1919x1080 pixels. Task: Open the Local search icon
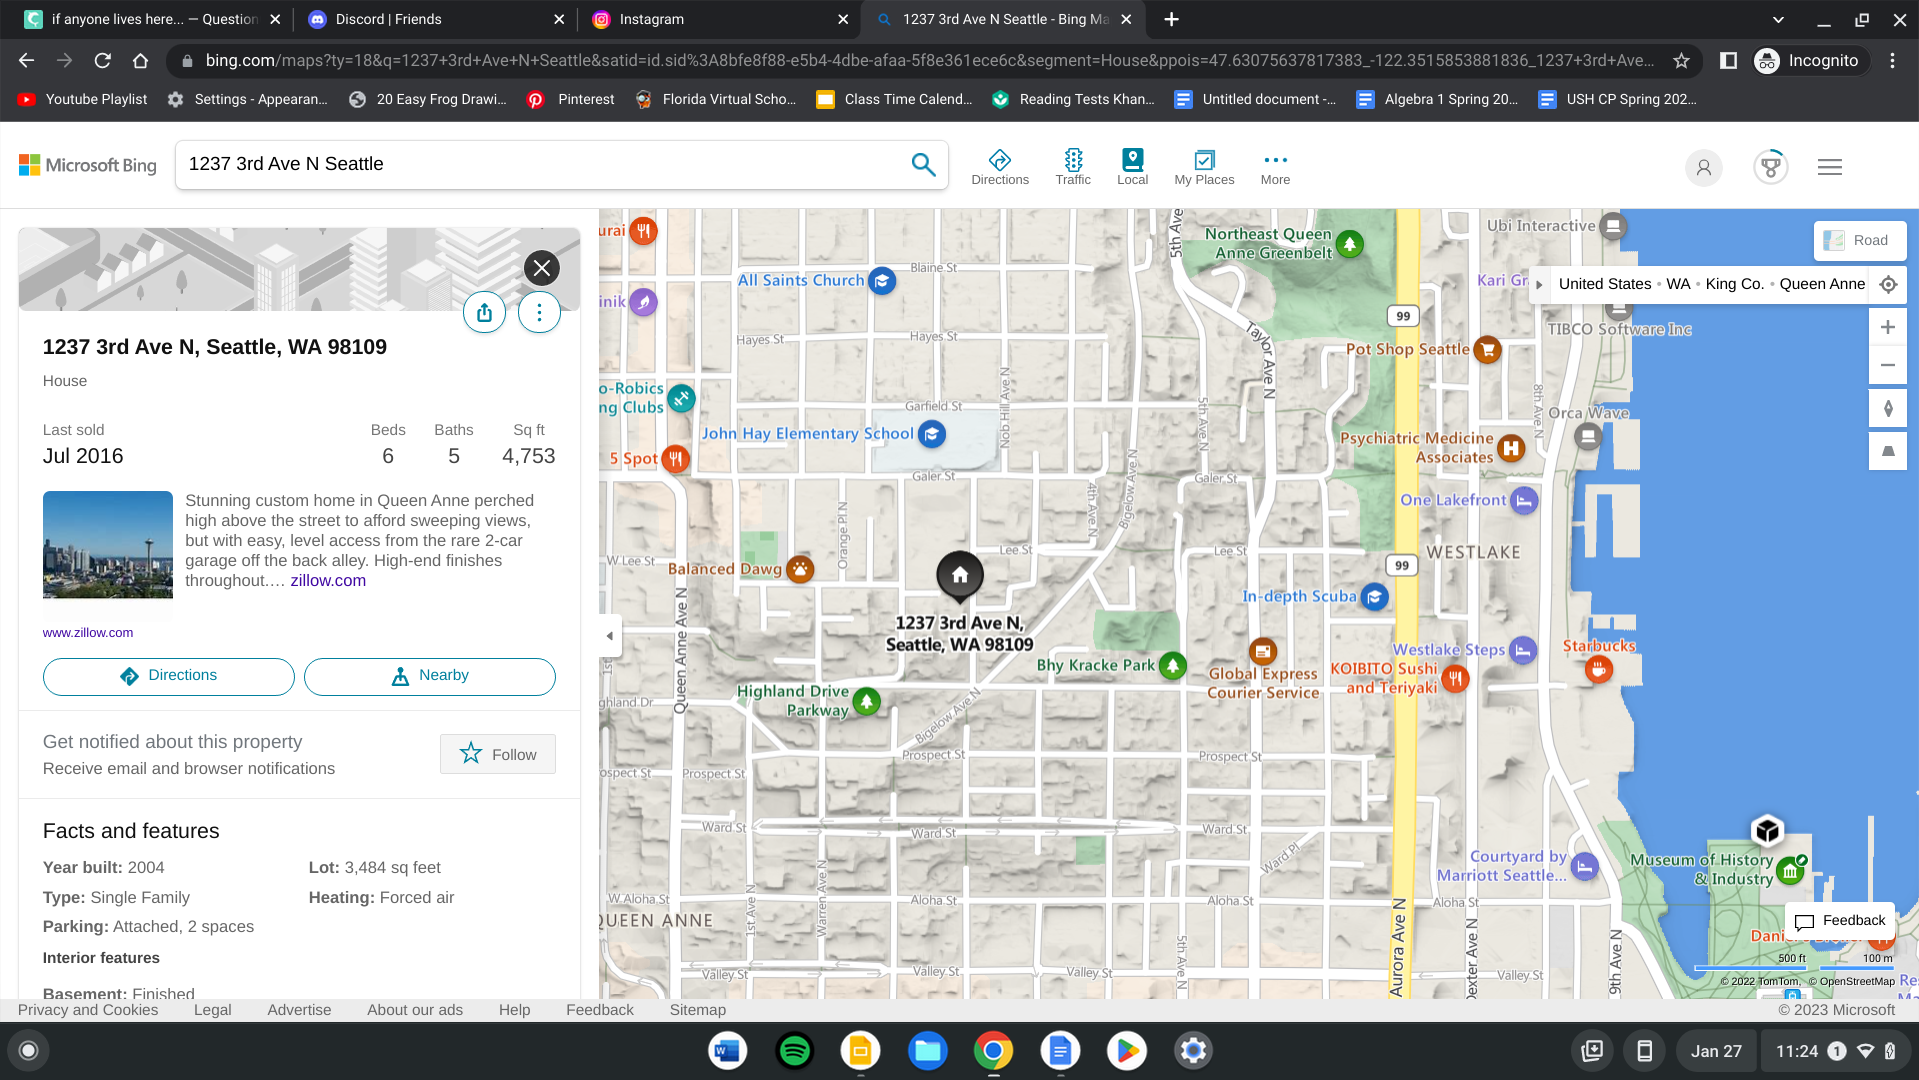click(1132, 167)
